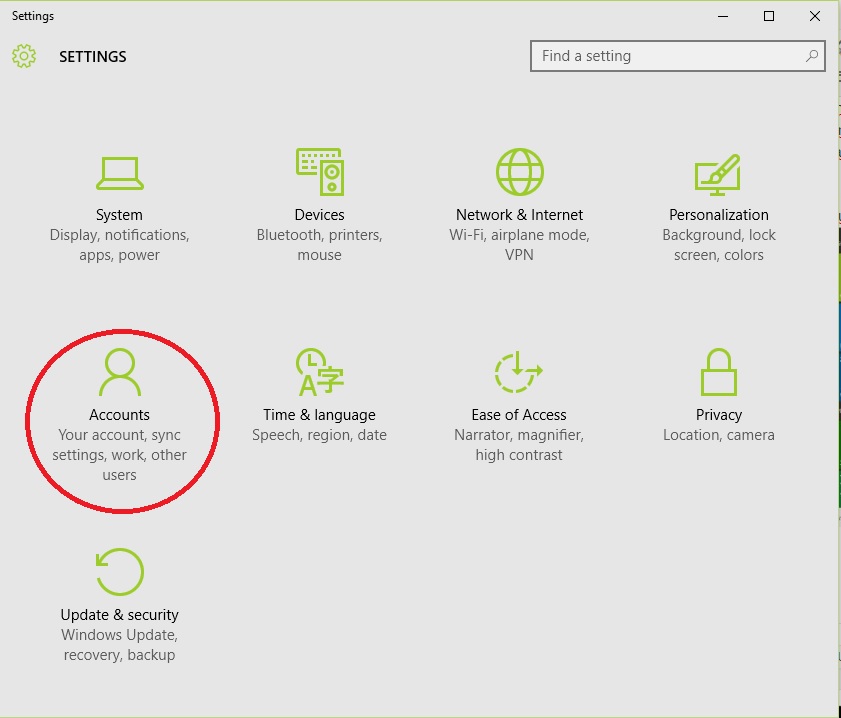Click the green Settings gear icon
Screen dimensions: 841x718
24,56
